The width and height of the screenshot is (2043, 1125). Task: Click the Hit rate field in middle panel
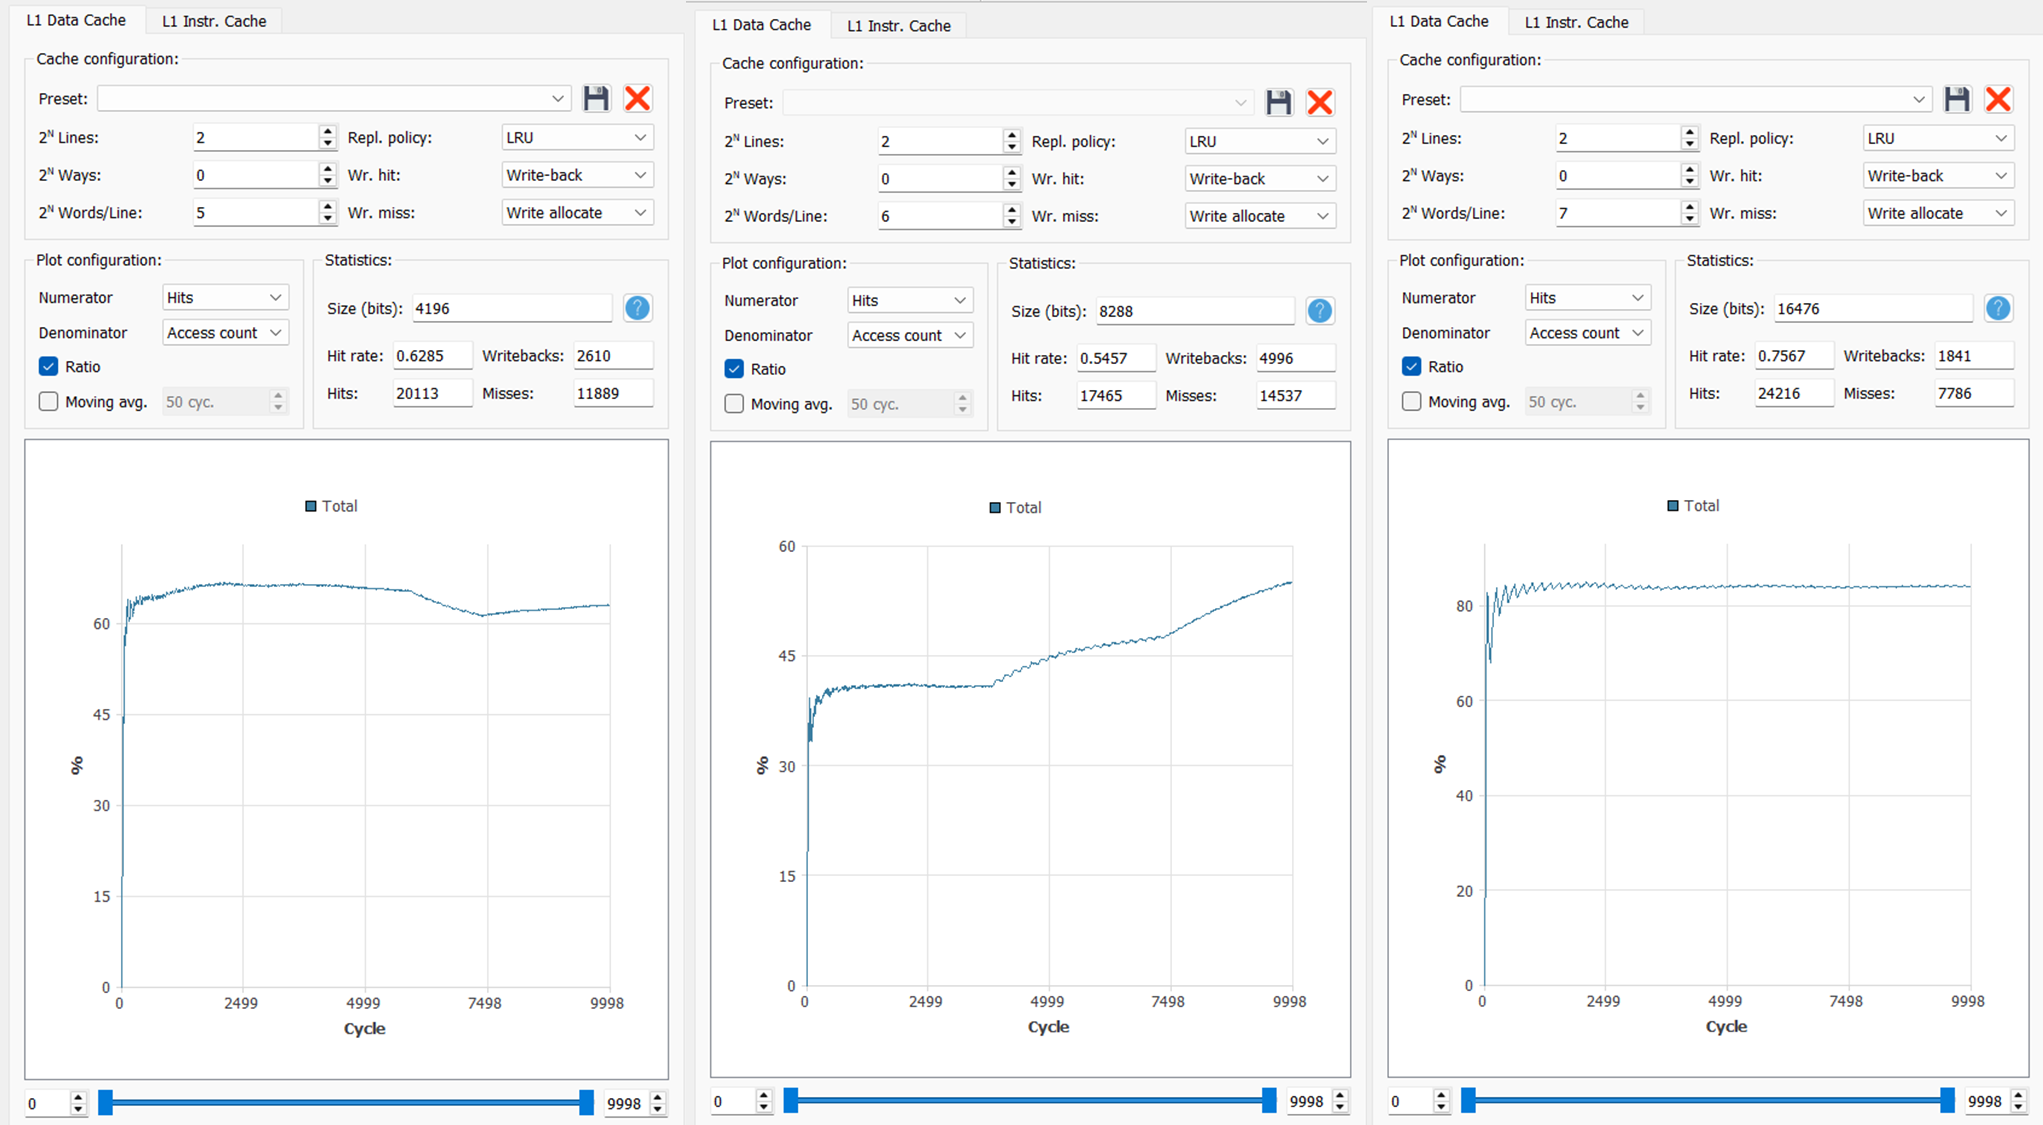tap(1115, 358)
